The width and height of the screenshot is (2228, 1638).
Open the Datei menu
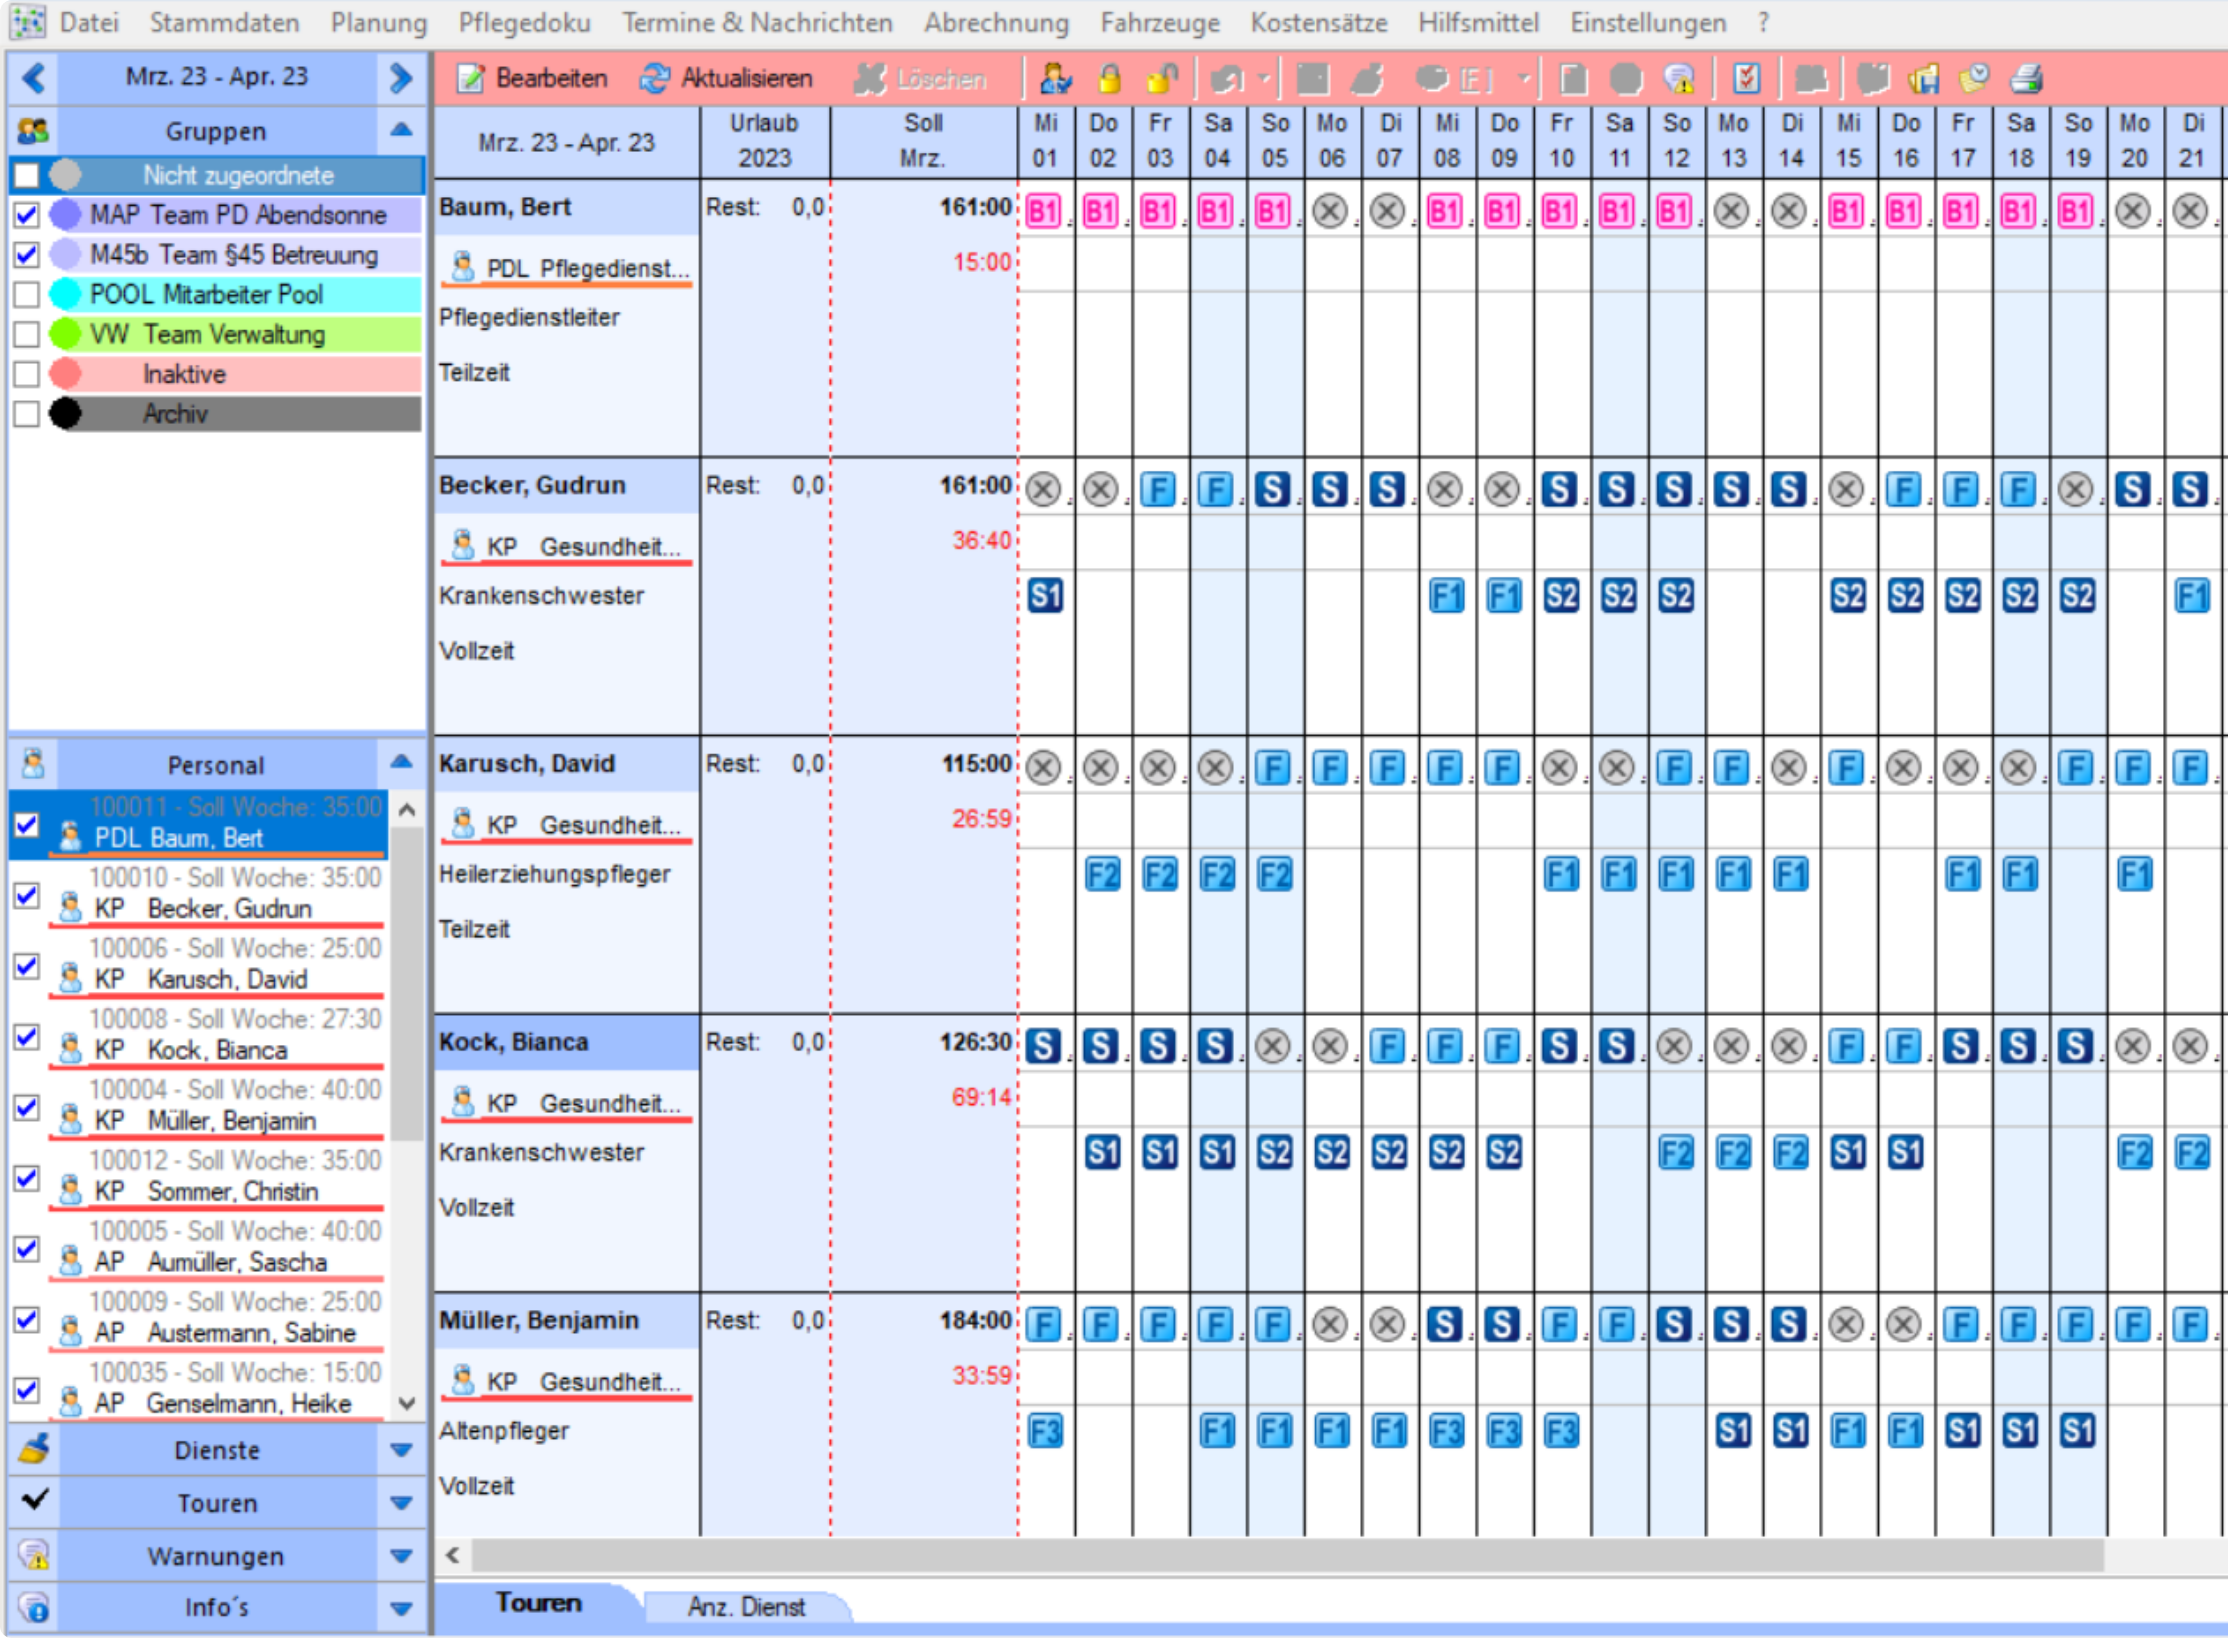(89, 22)
